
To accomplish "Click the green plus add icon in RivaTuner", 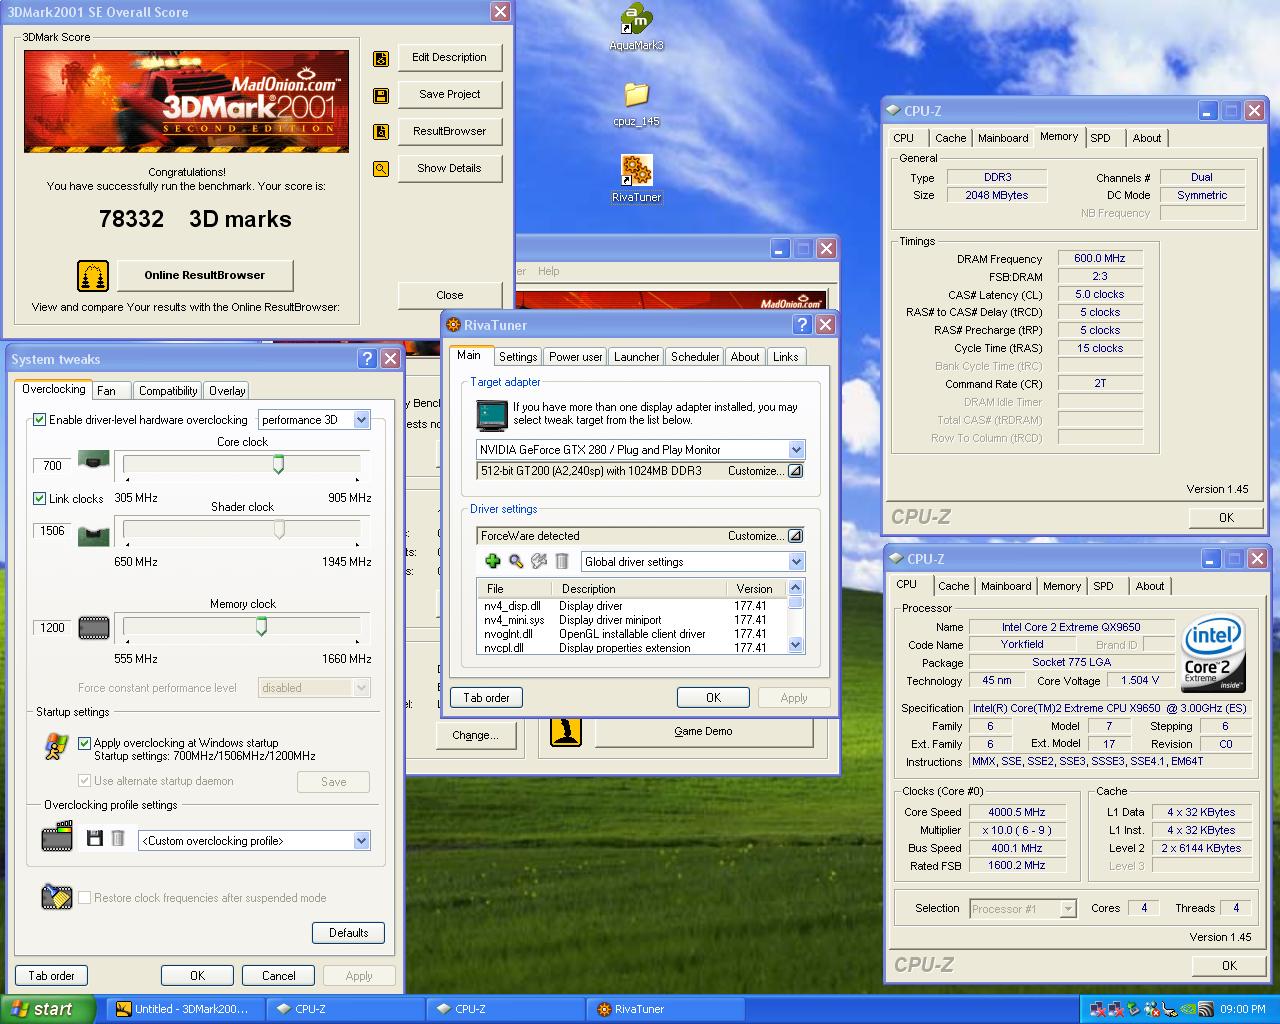I will click(493, 562).
